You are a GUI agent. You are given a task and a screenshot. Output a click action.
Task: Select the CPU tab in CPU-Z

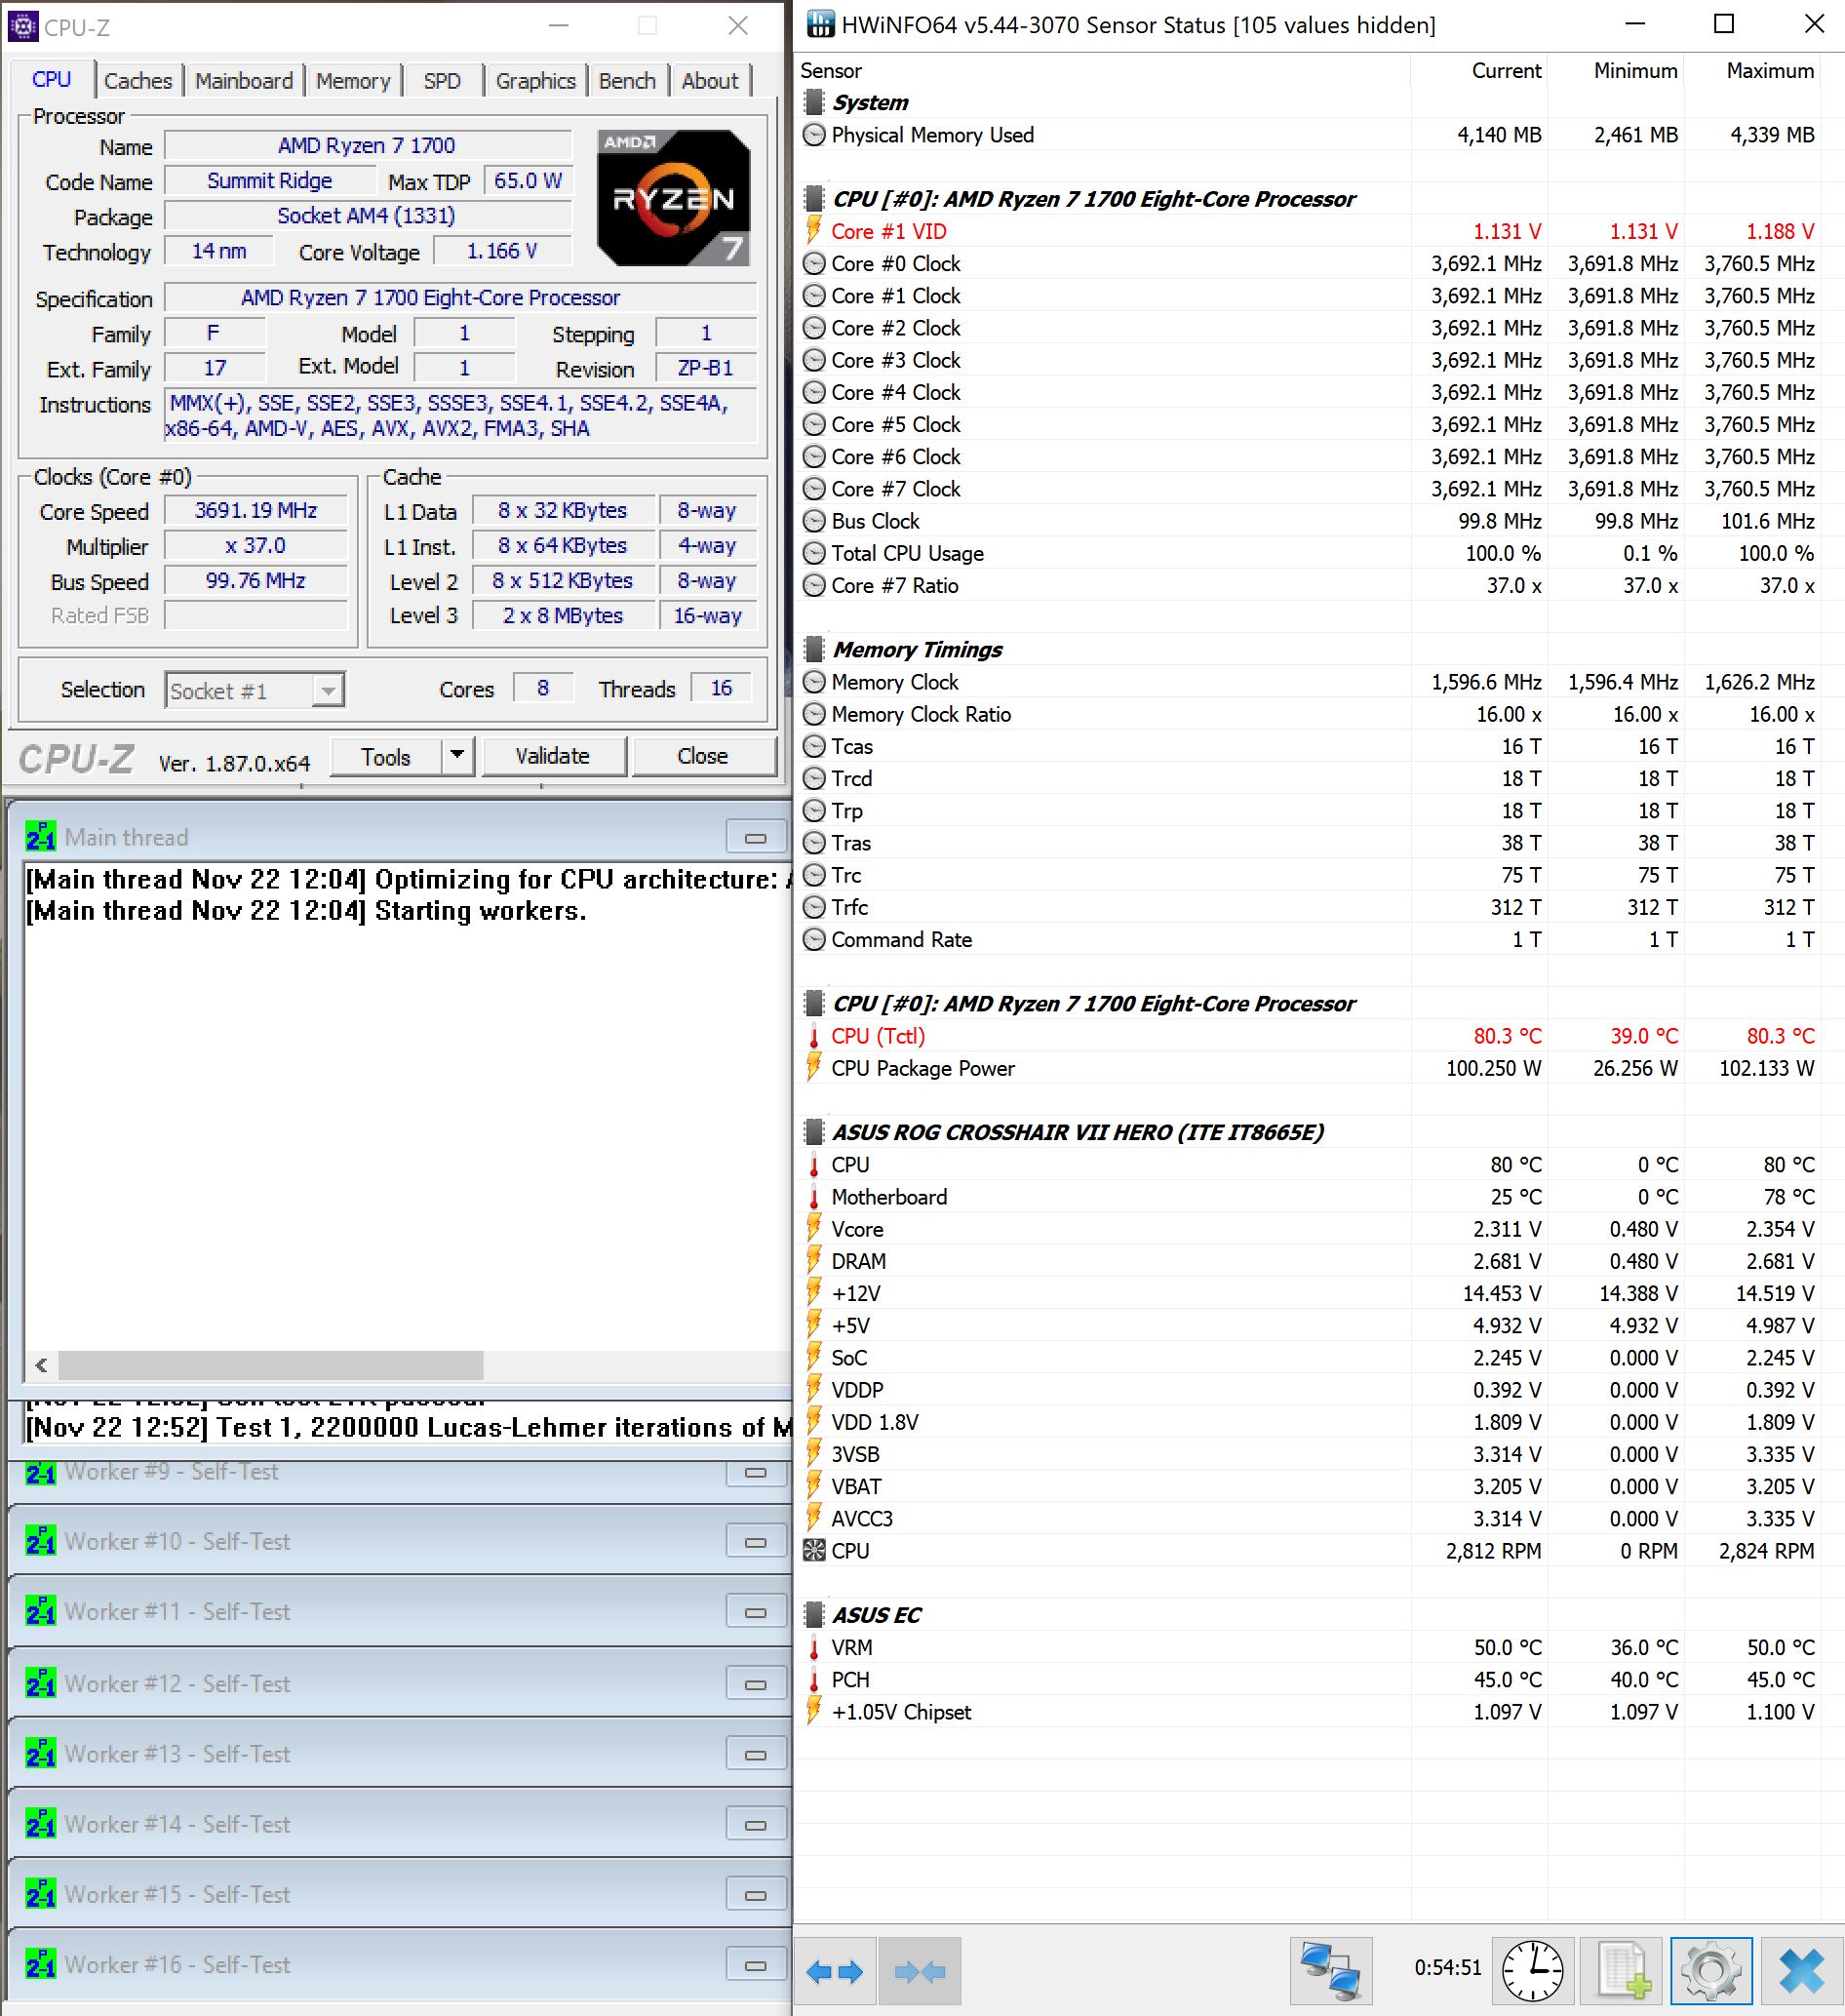52,79
